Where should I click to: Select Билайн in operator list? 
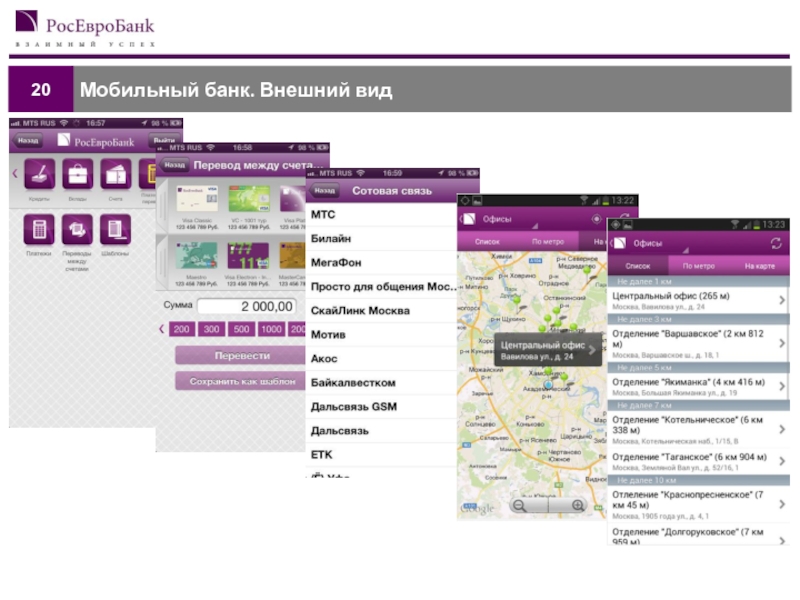381,239
